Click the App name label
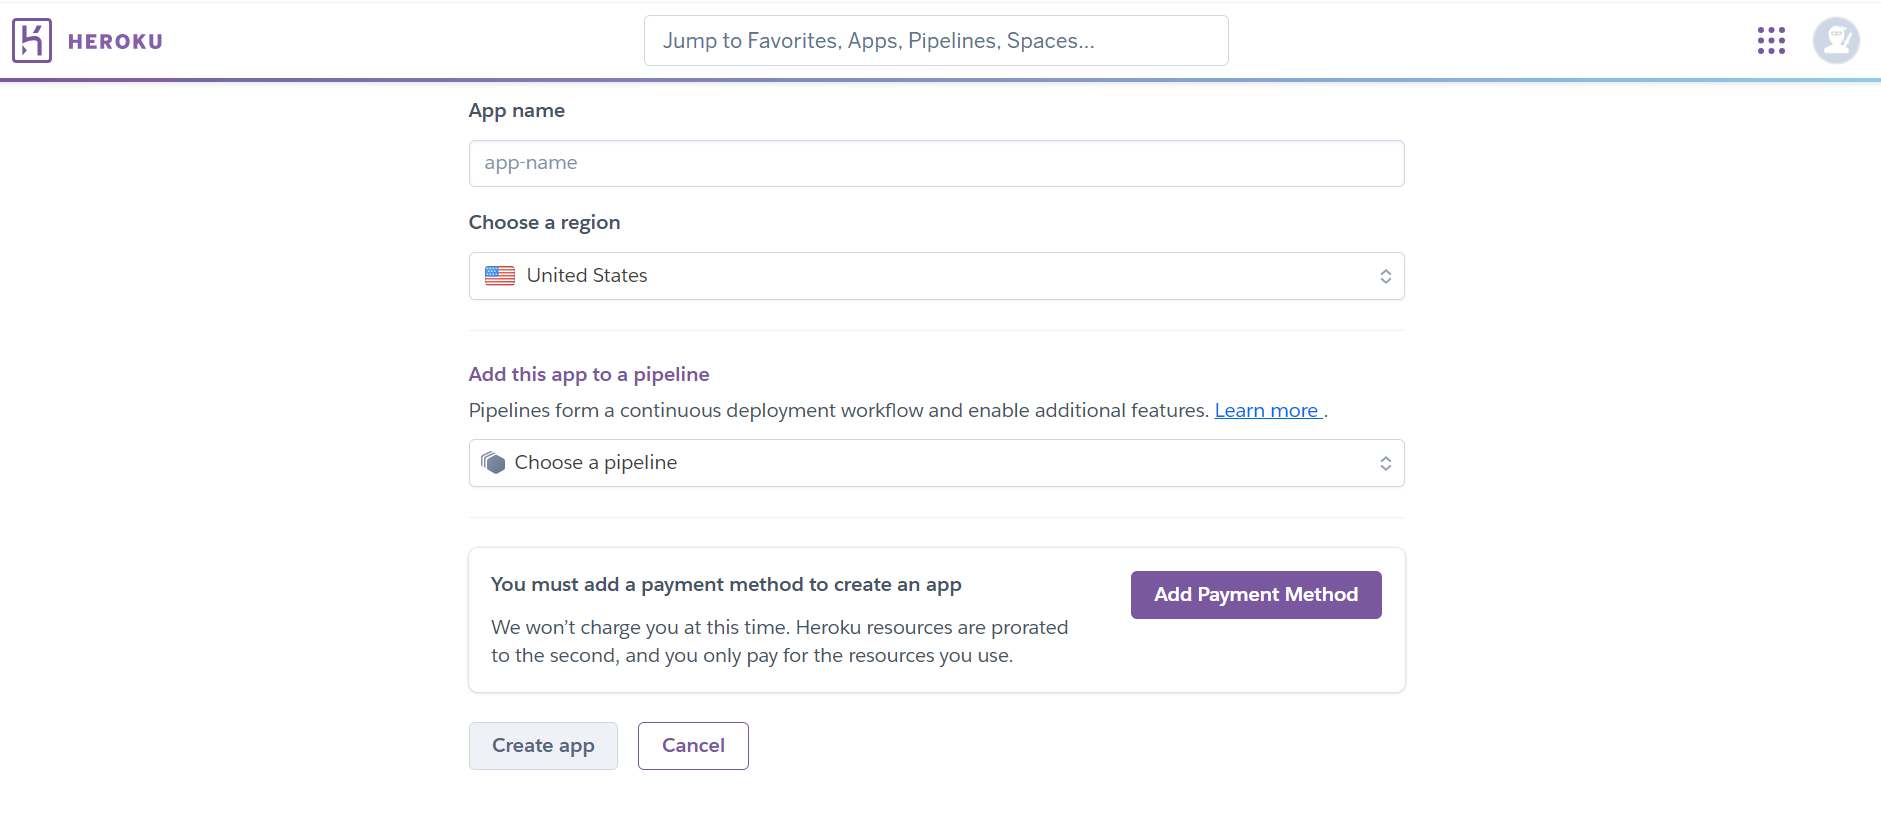The width and height of the screenshot is (1881, 824). pyautogui.click(x=517, y=110)
